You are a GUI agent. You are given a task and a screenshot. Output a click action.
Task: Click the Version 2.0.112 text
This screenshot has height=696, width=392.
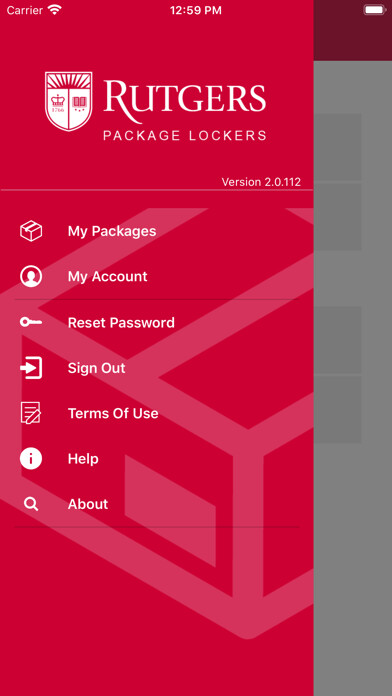[261, 182]
